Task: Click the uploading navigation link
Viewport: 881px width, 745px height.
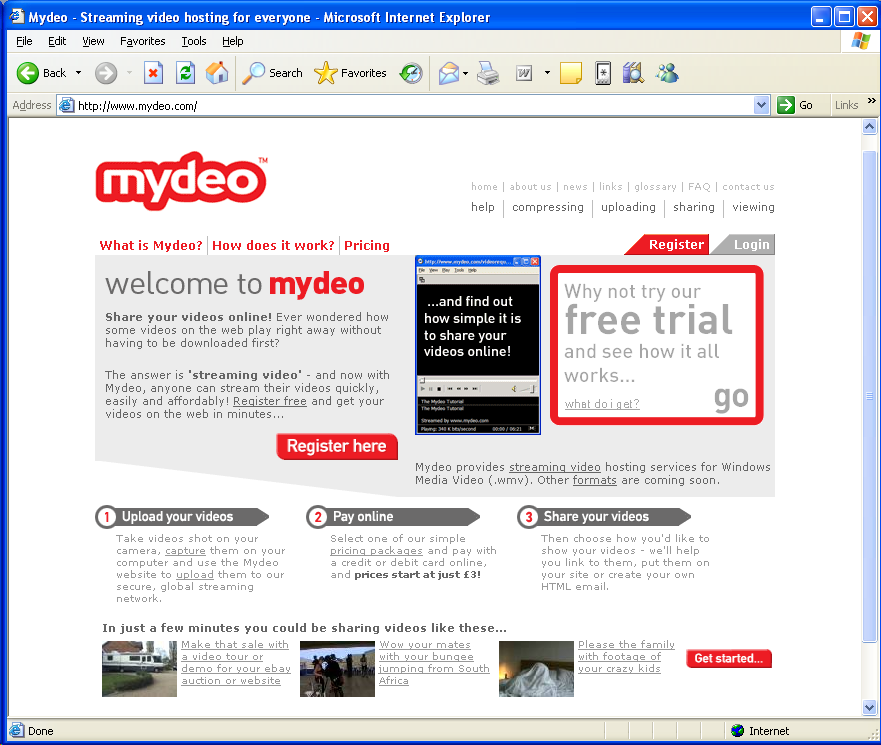Action: (628, 207)
